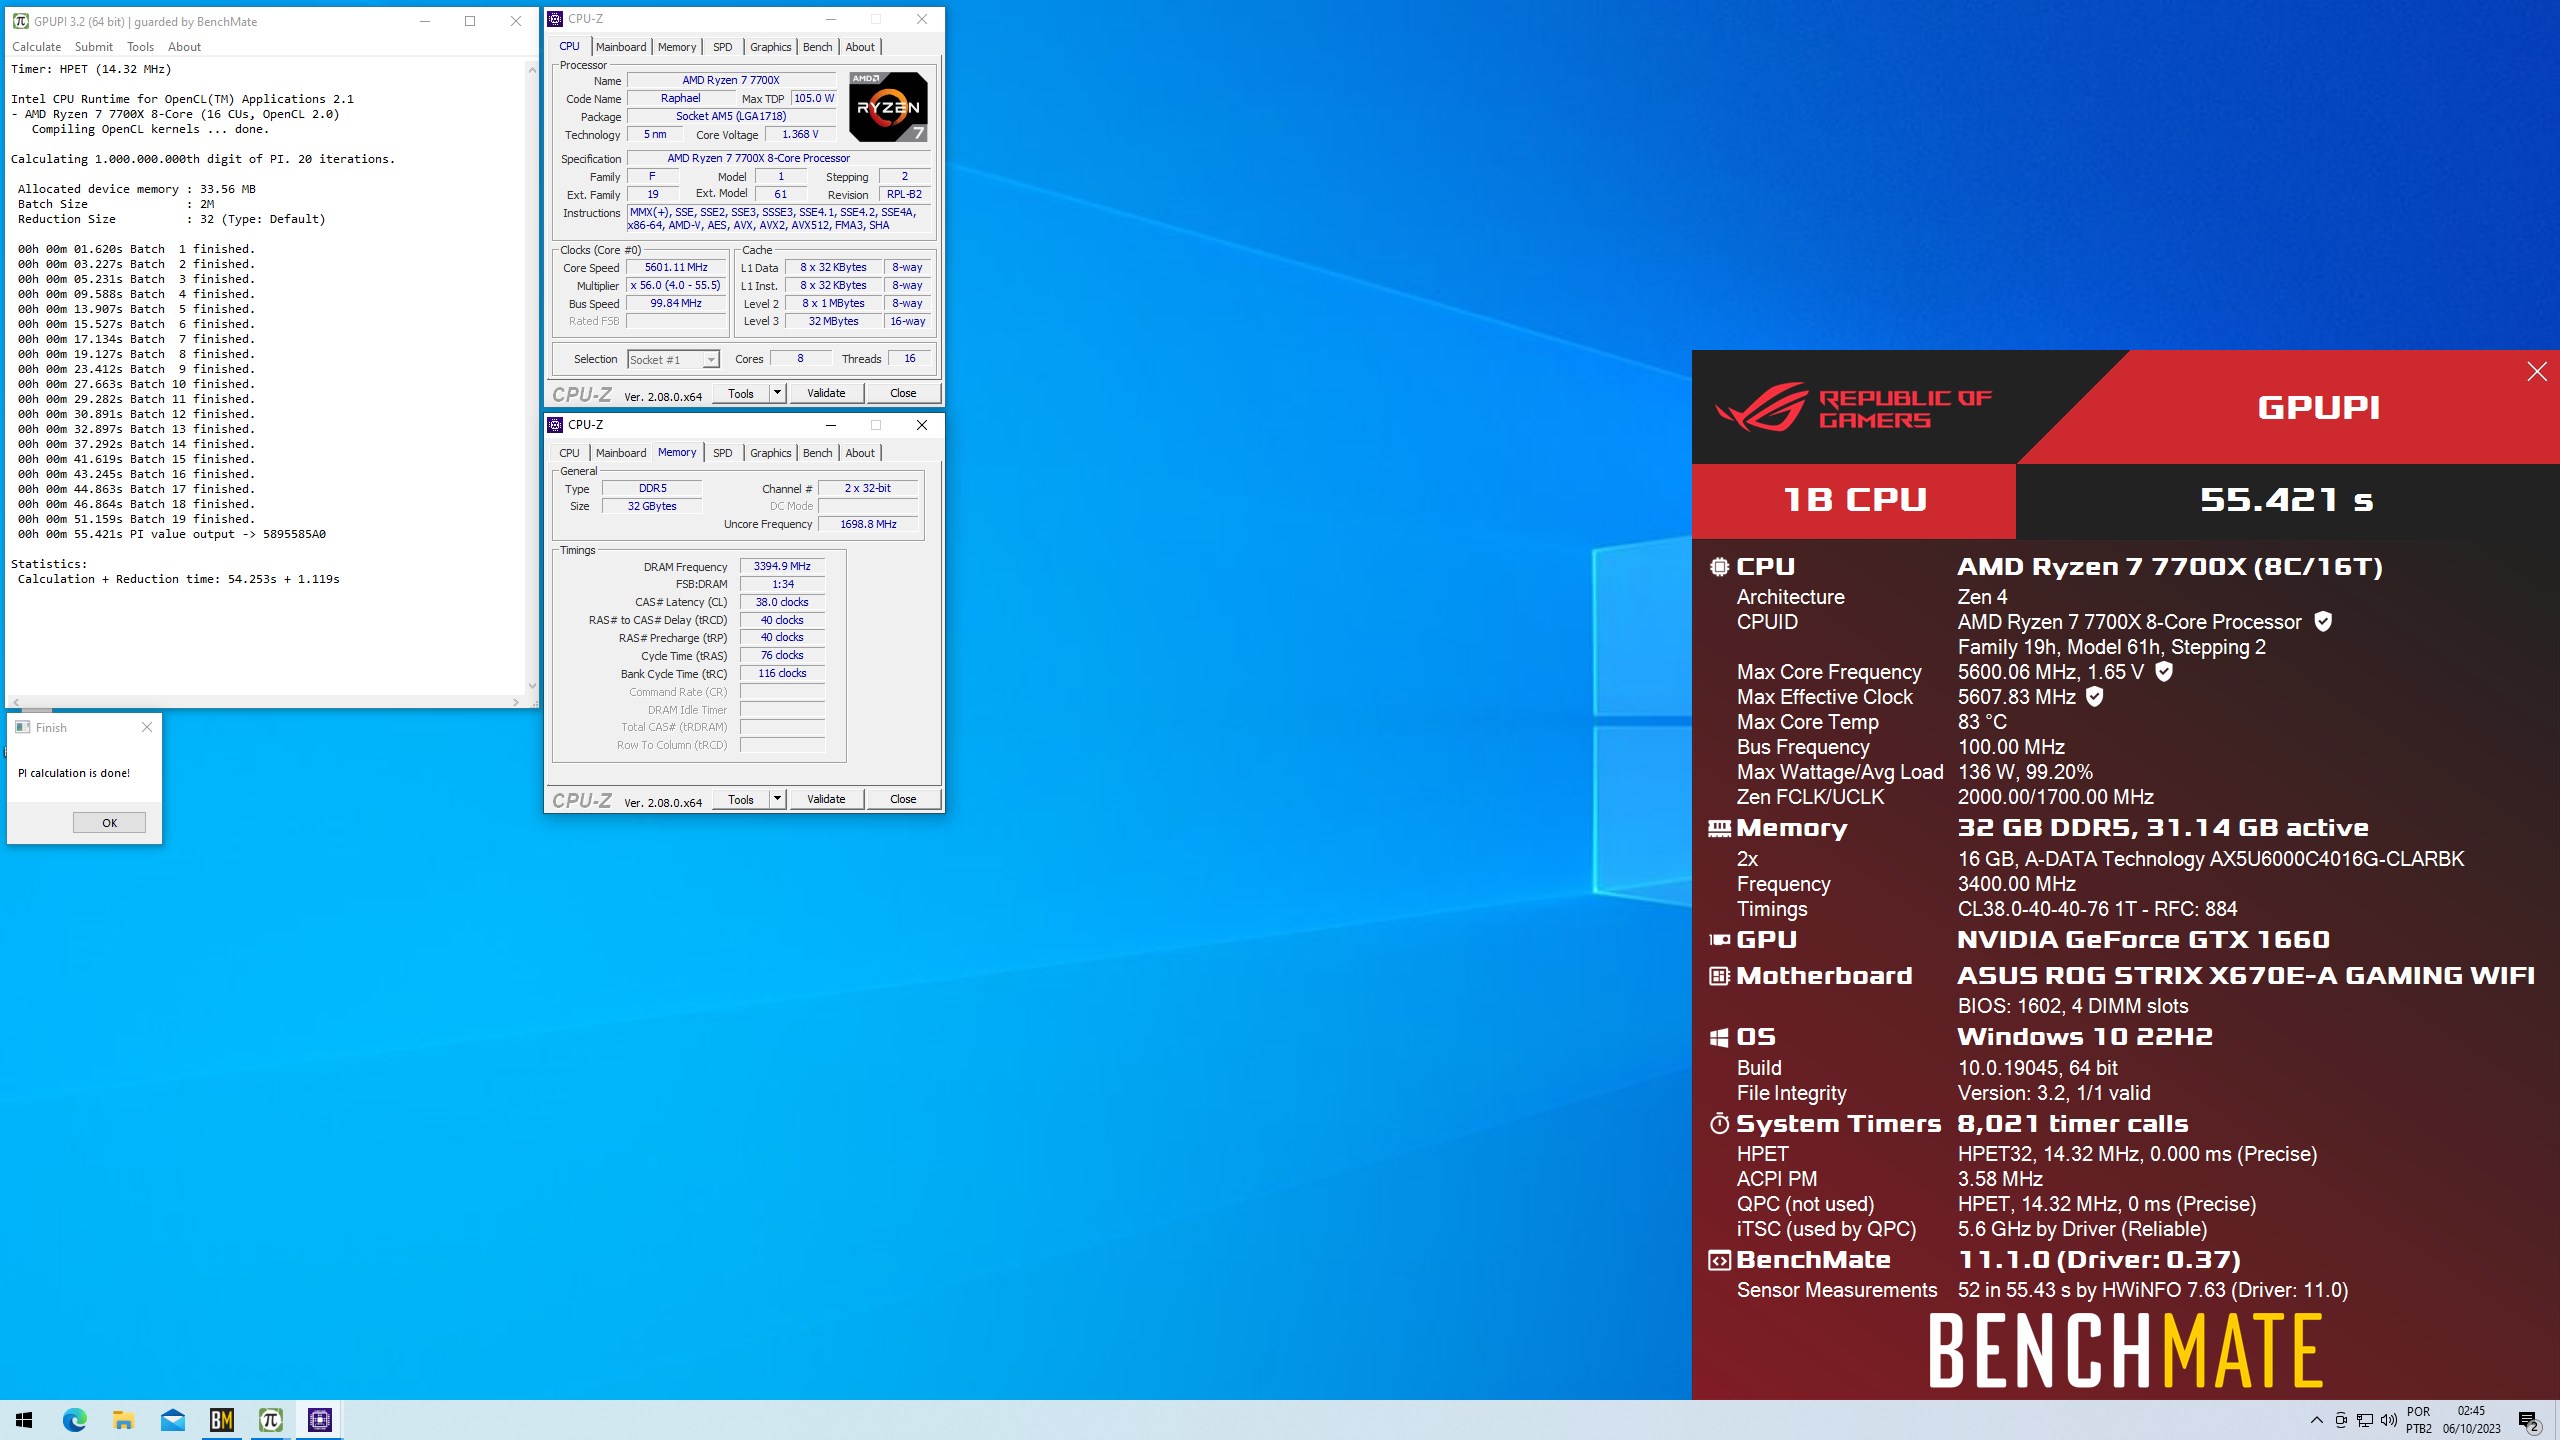2560x1440 pixels.
Task: Switch to Memory tab in top CPU-Z
Action: (x=677, y=47)
